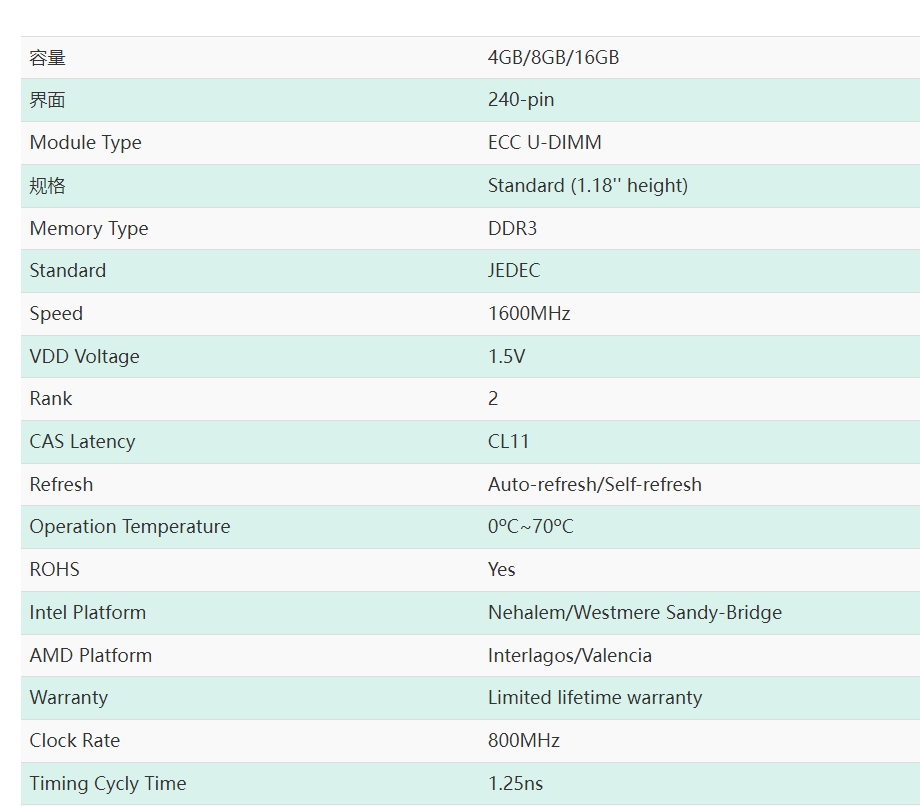Select the 240-pin interface value
920x806 pixels.
click(521, 100)
